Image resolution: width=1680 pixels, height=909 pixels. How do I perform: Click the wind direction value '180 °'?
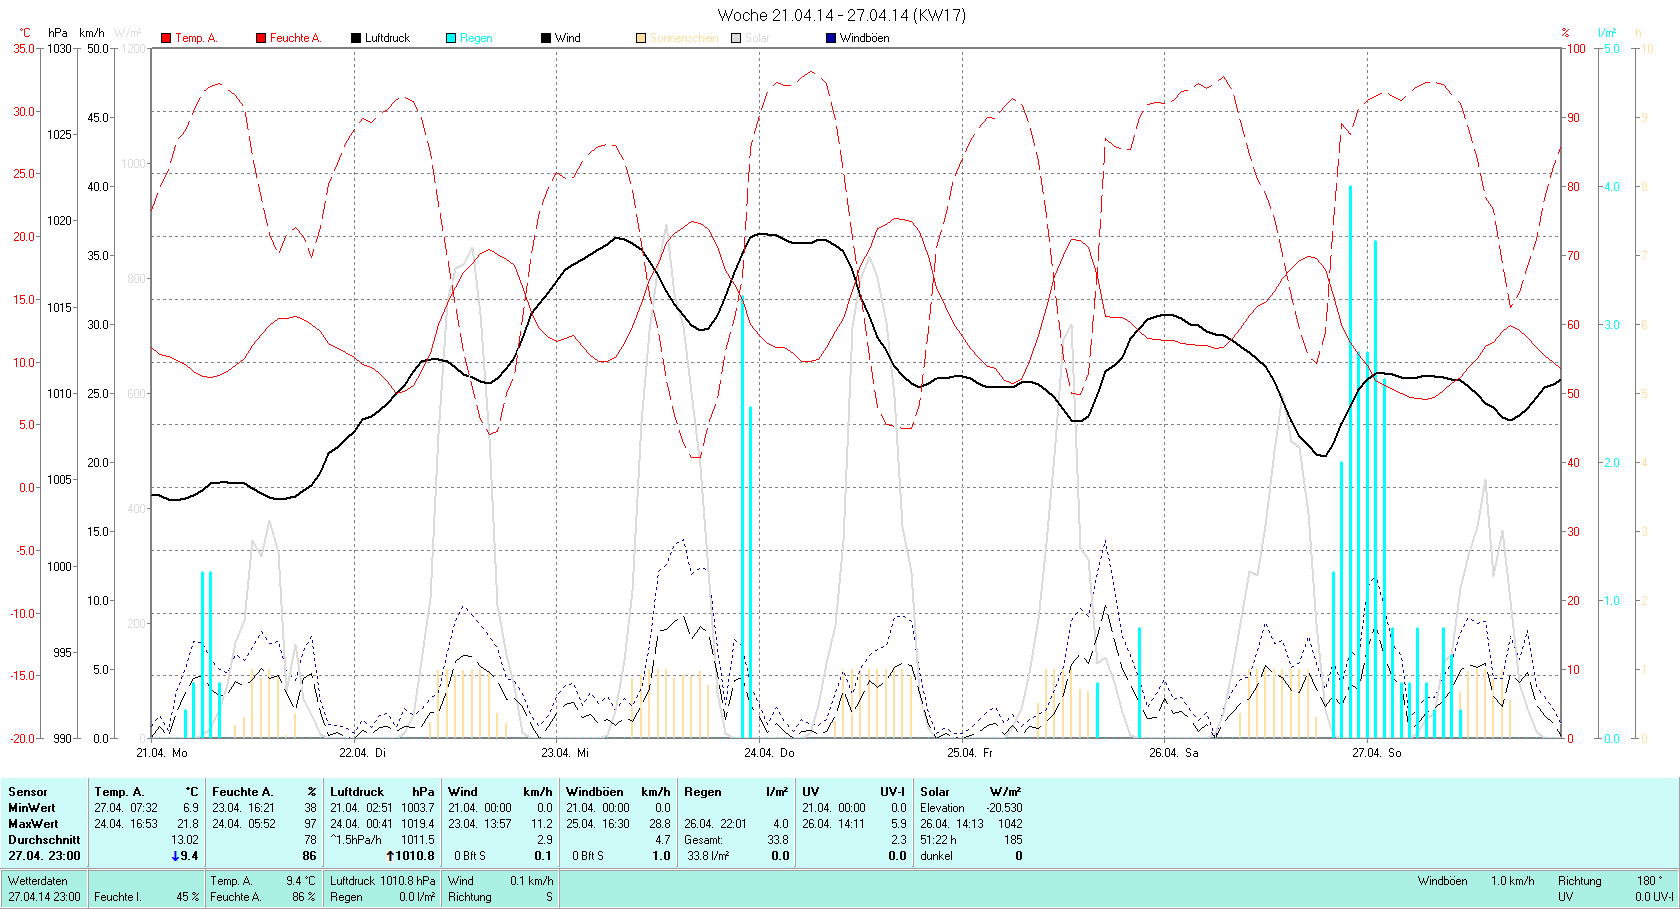click(x=1650, y=881)
